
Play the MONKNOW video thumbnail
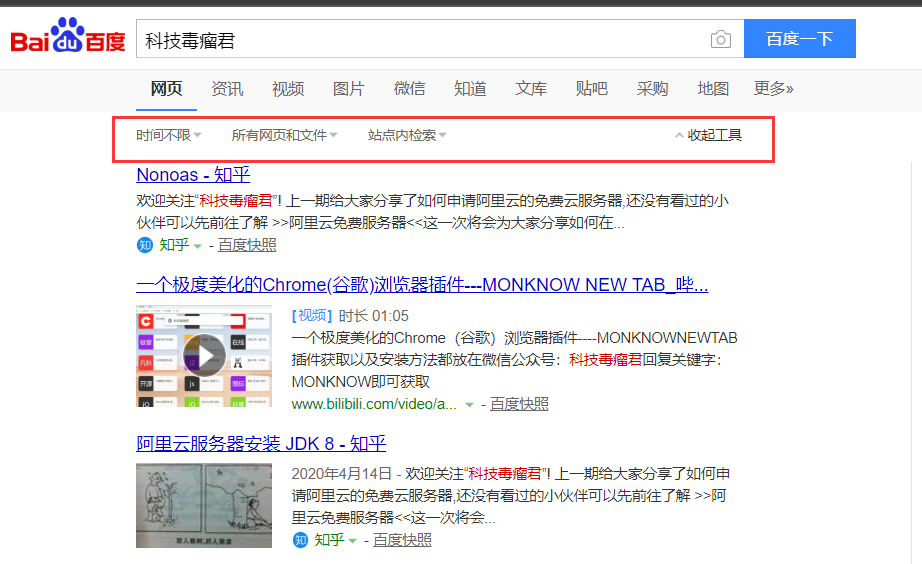[204, 356]
